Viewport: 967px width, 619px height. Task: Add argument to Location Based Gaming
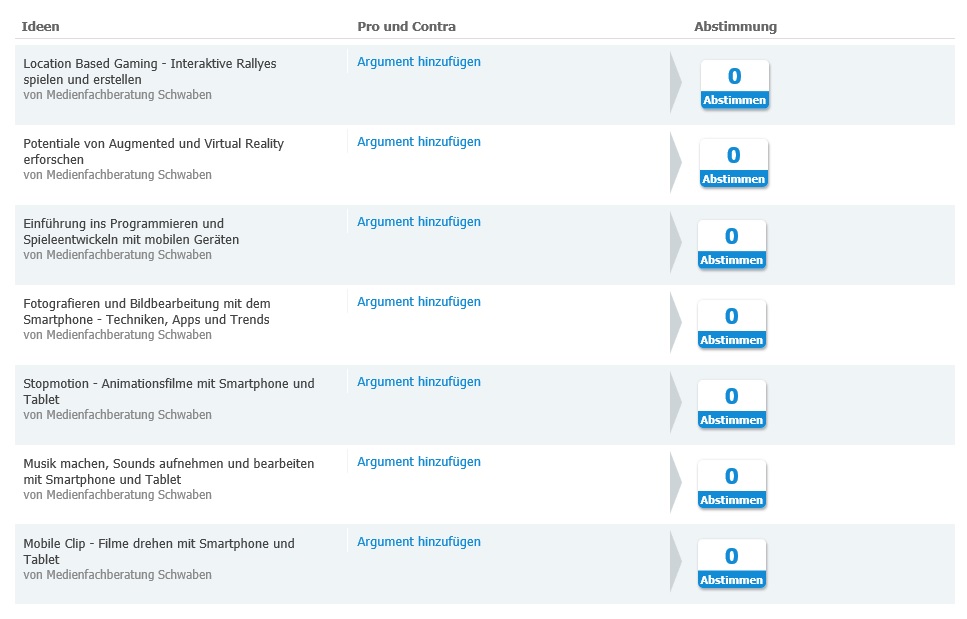pyautogui.click(x=419, y=62)
